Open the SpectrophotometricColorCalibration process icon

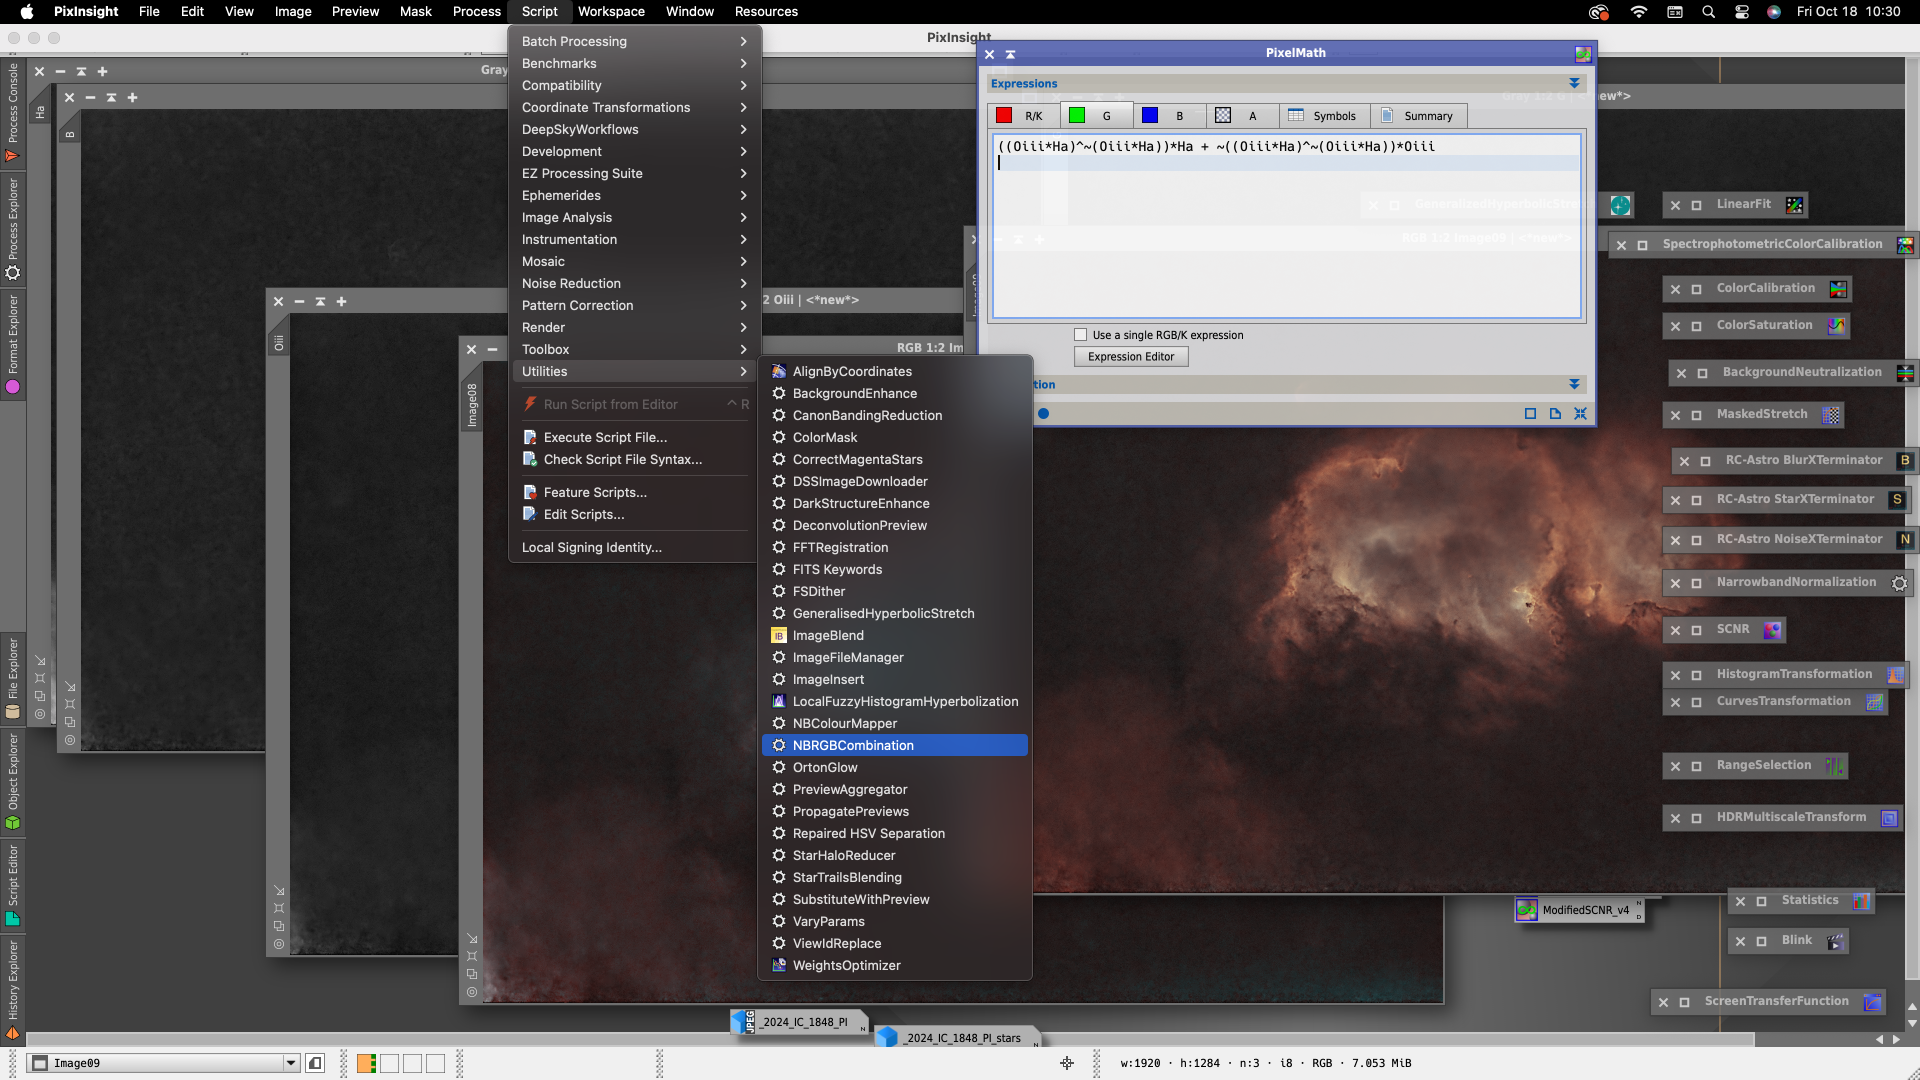click(1905, 245)
